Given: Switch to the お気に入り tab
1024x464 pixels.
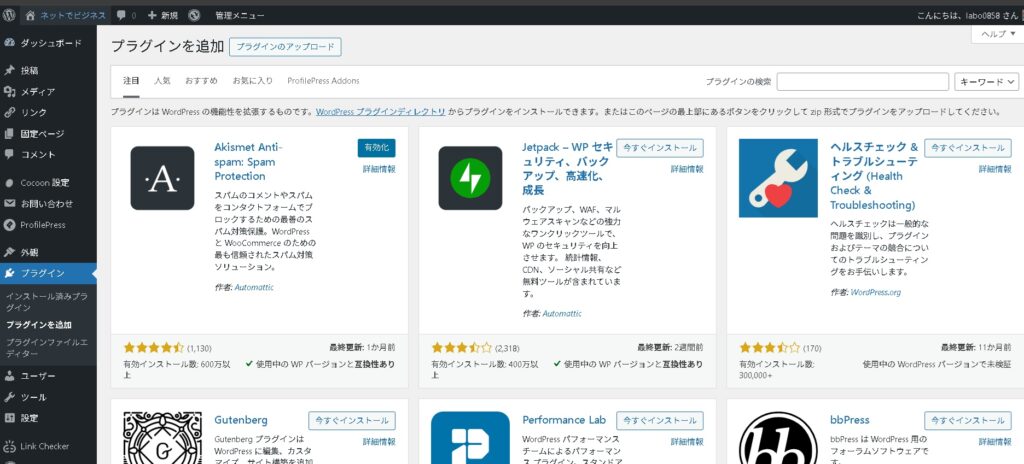Looking at the screenshot, I should [x=253, y=81].
